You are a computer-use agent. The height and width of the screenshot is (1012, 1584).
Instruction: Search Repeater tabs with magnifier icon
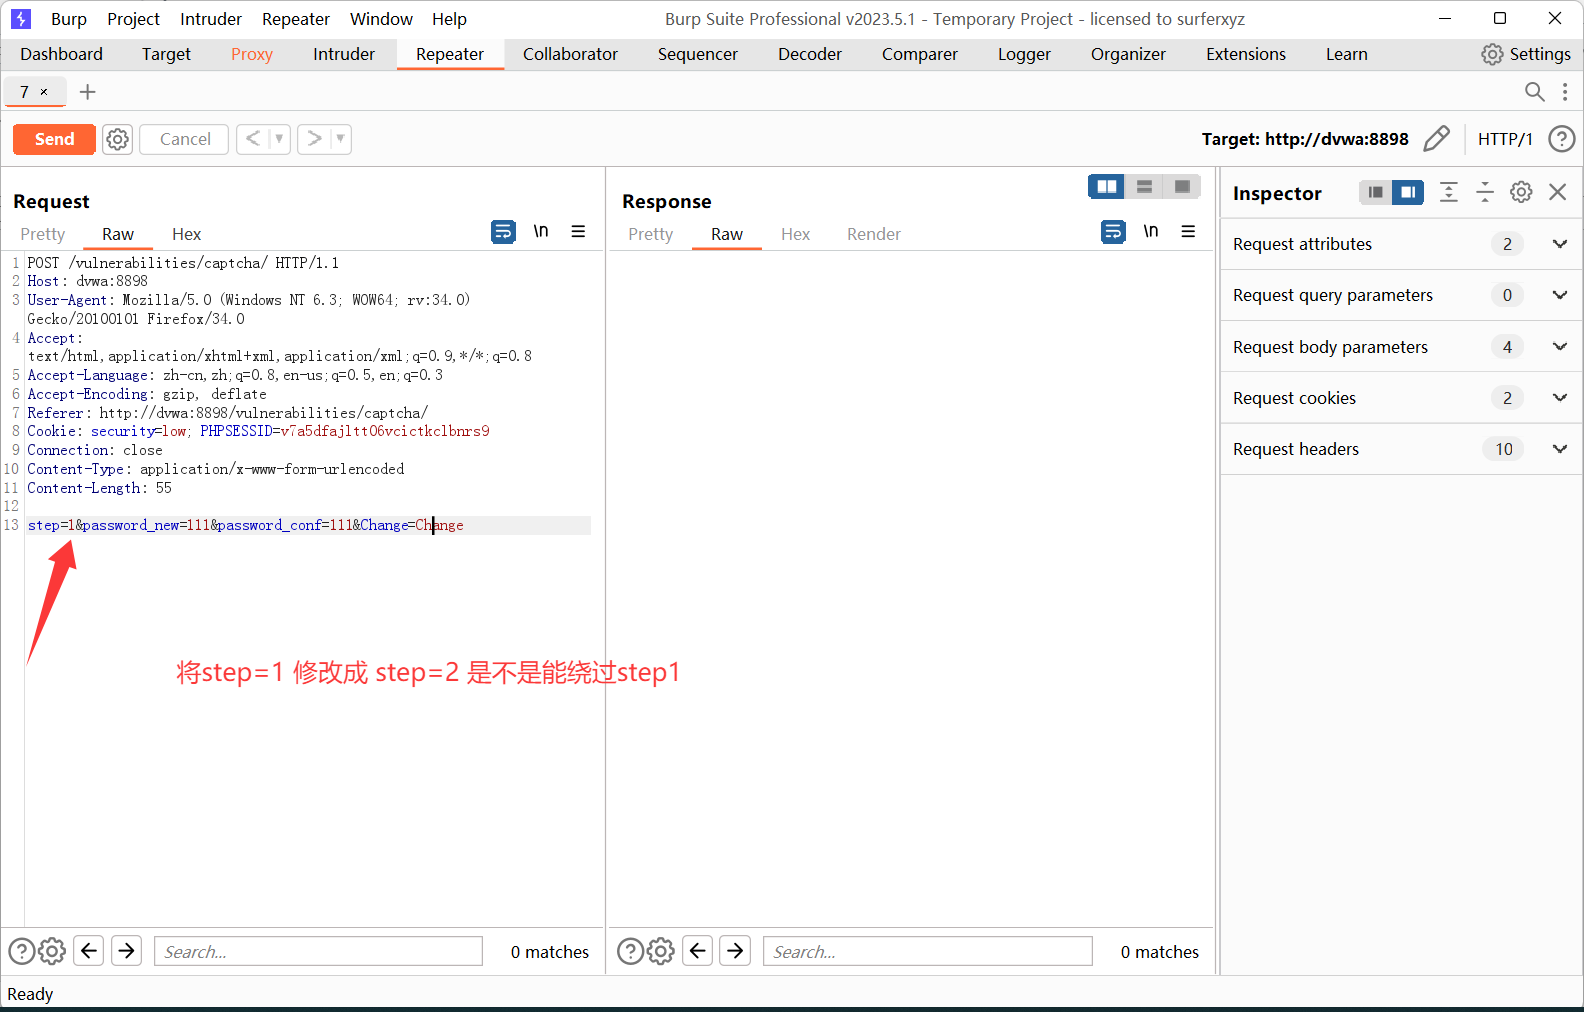pyautogui.click(x=1534, y=92)
